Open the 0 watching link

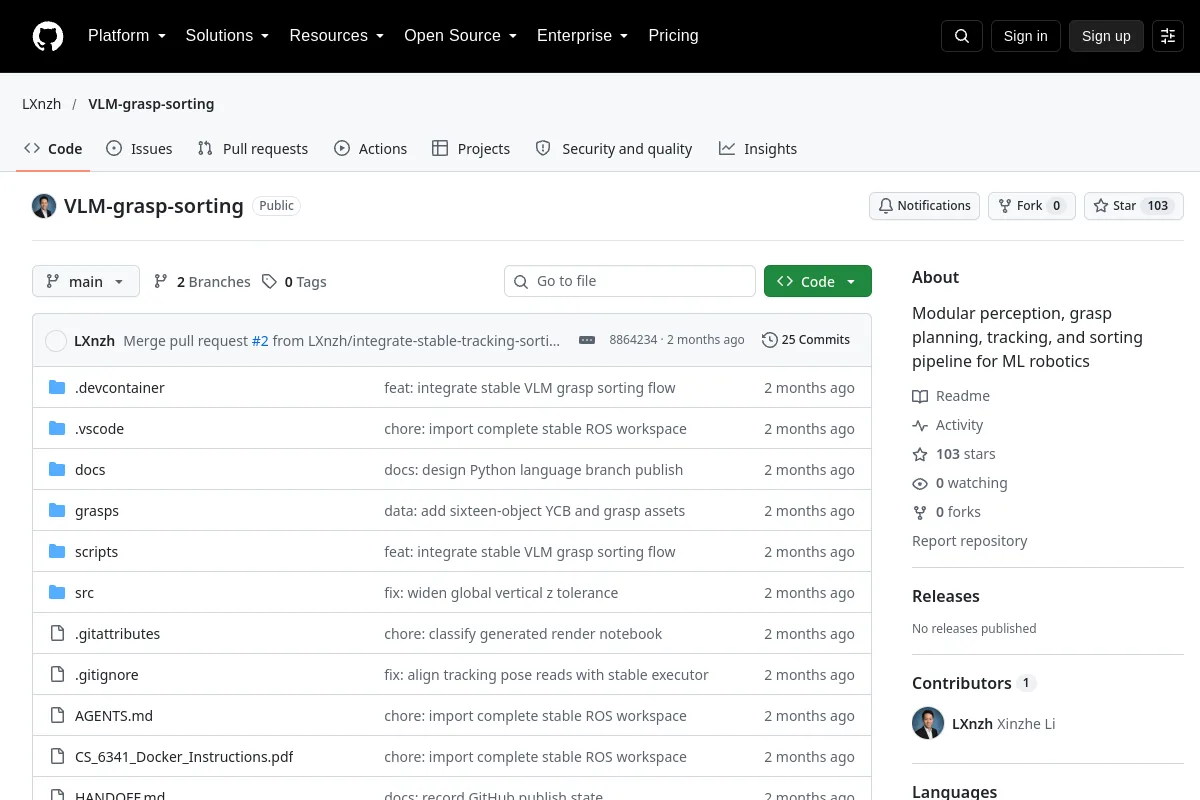(960, 483)
